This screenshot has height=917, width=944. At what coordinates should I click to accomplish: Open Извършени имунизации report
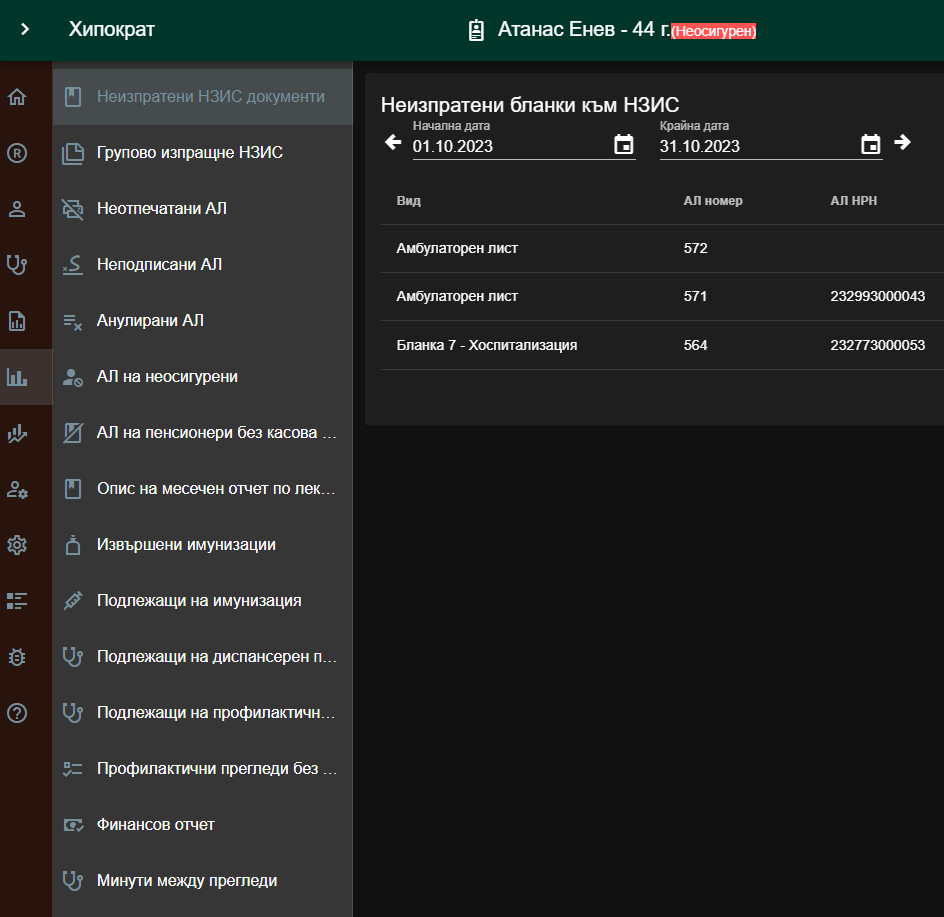pyautogui.click(x=202, y=545)
